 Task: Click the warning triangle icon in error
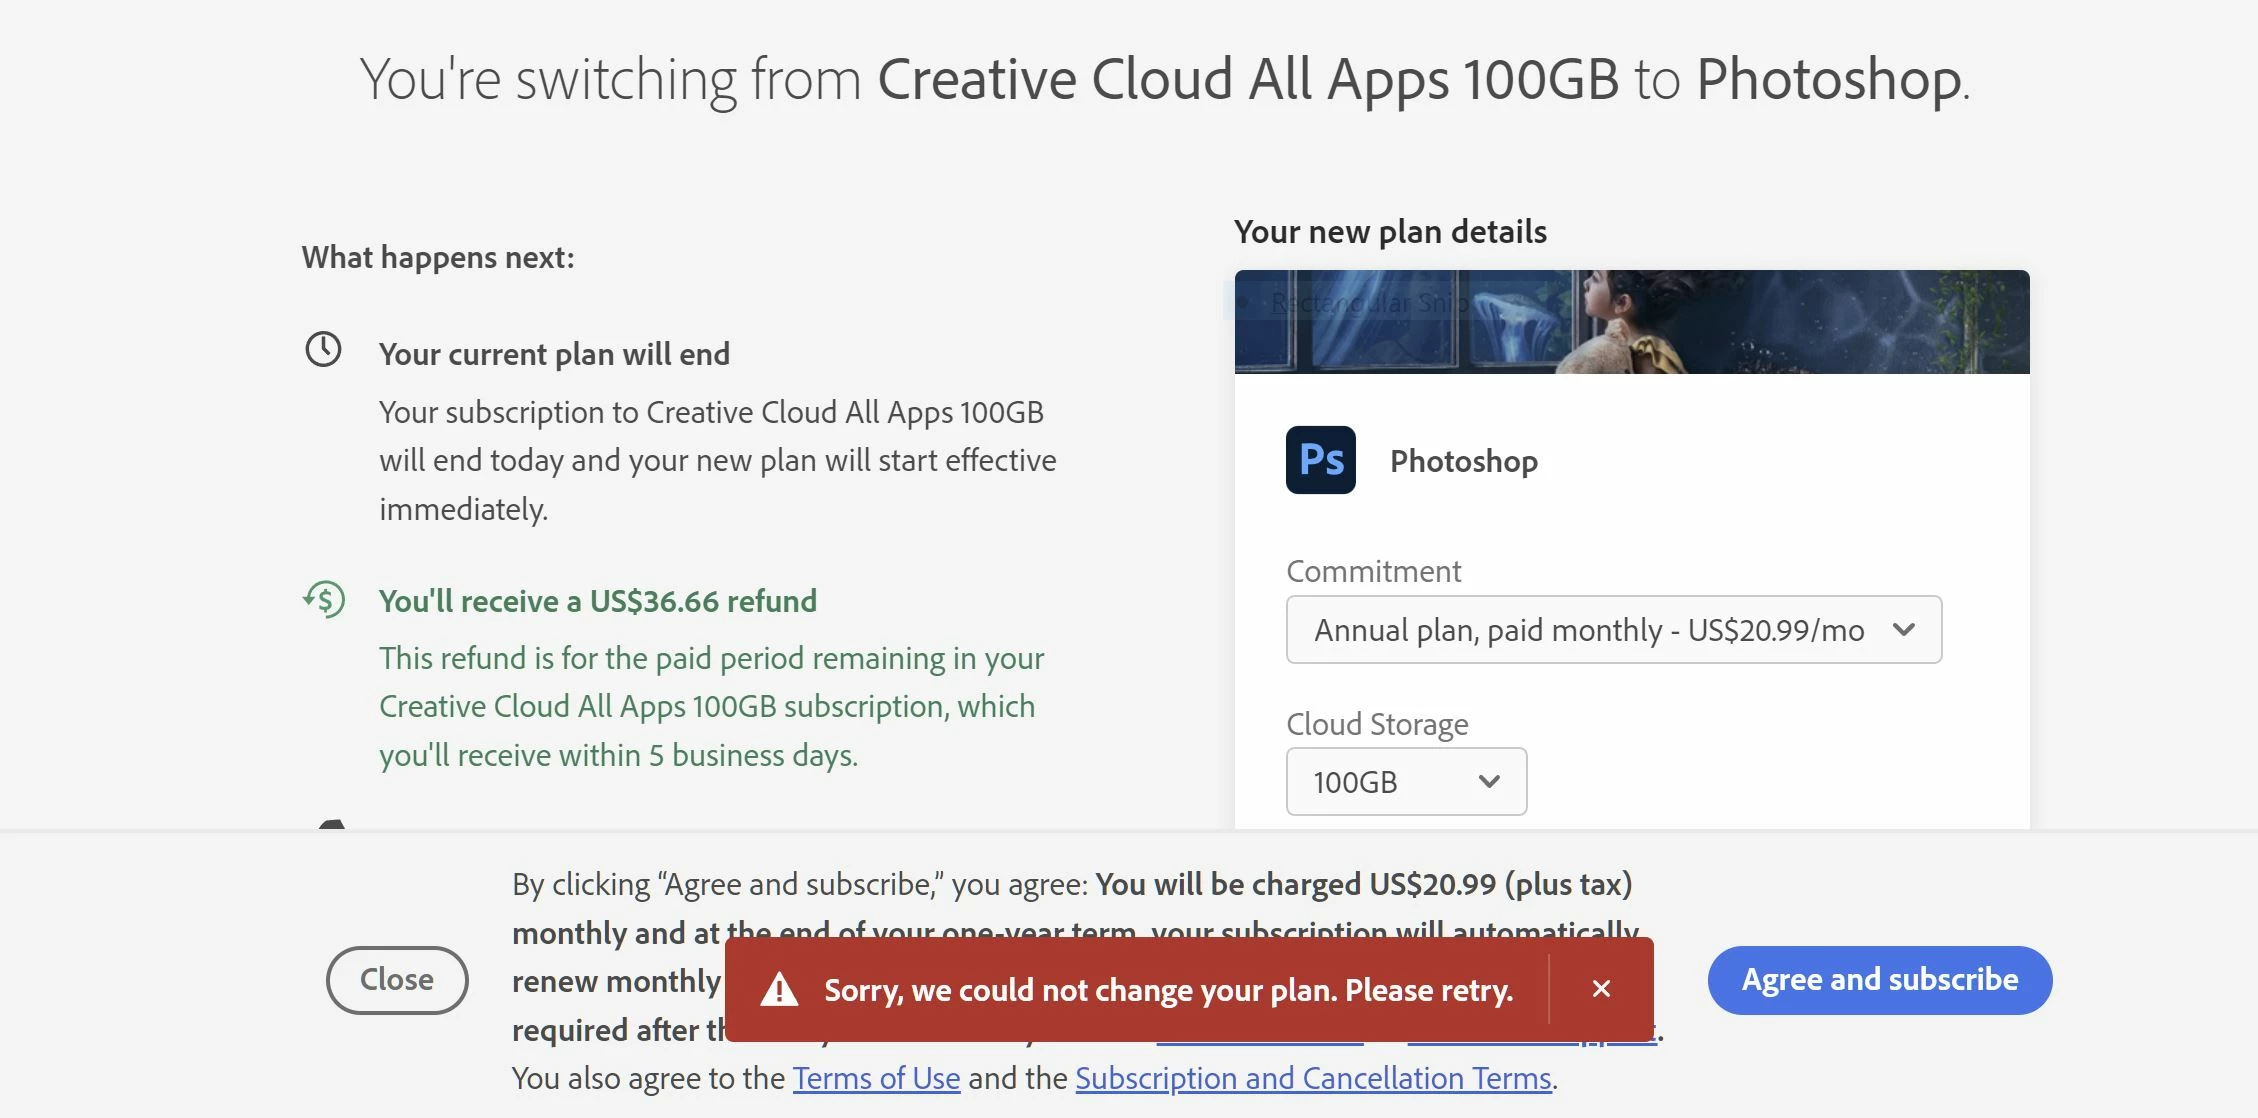[779, 990]
